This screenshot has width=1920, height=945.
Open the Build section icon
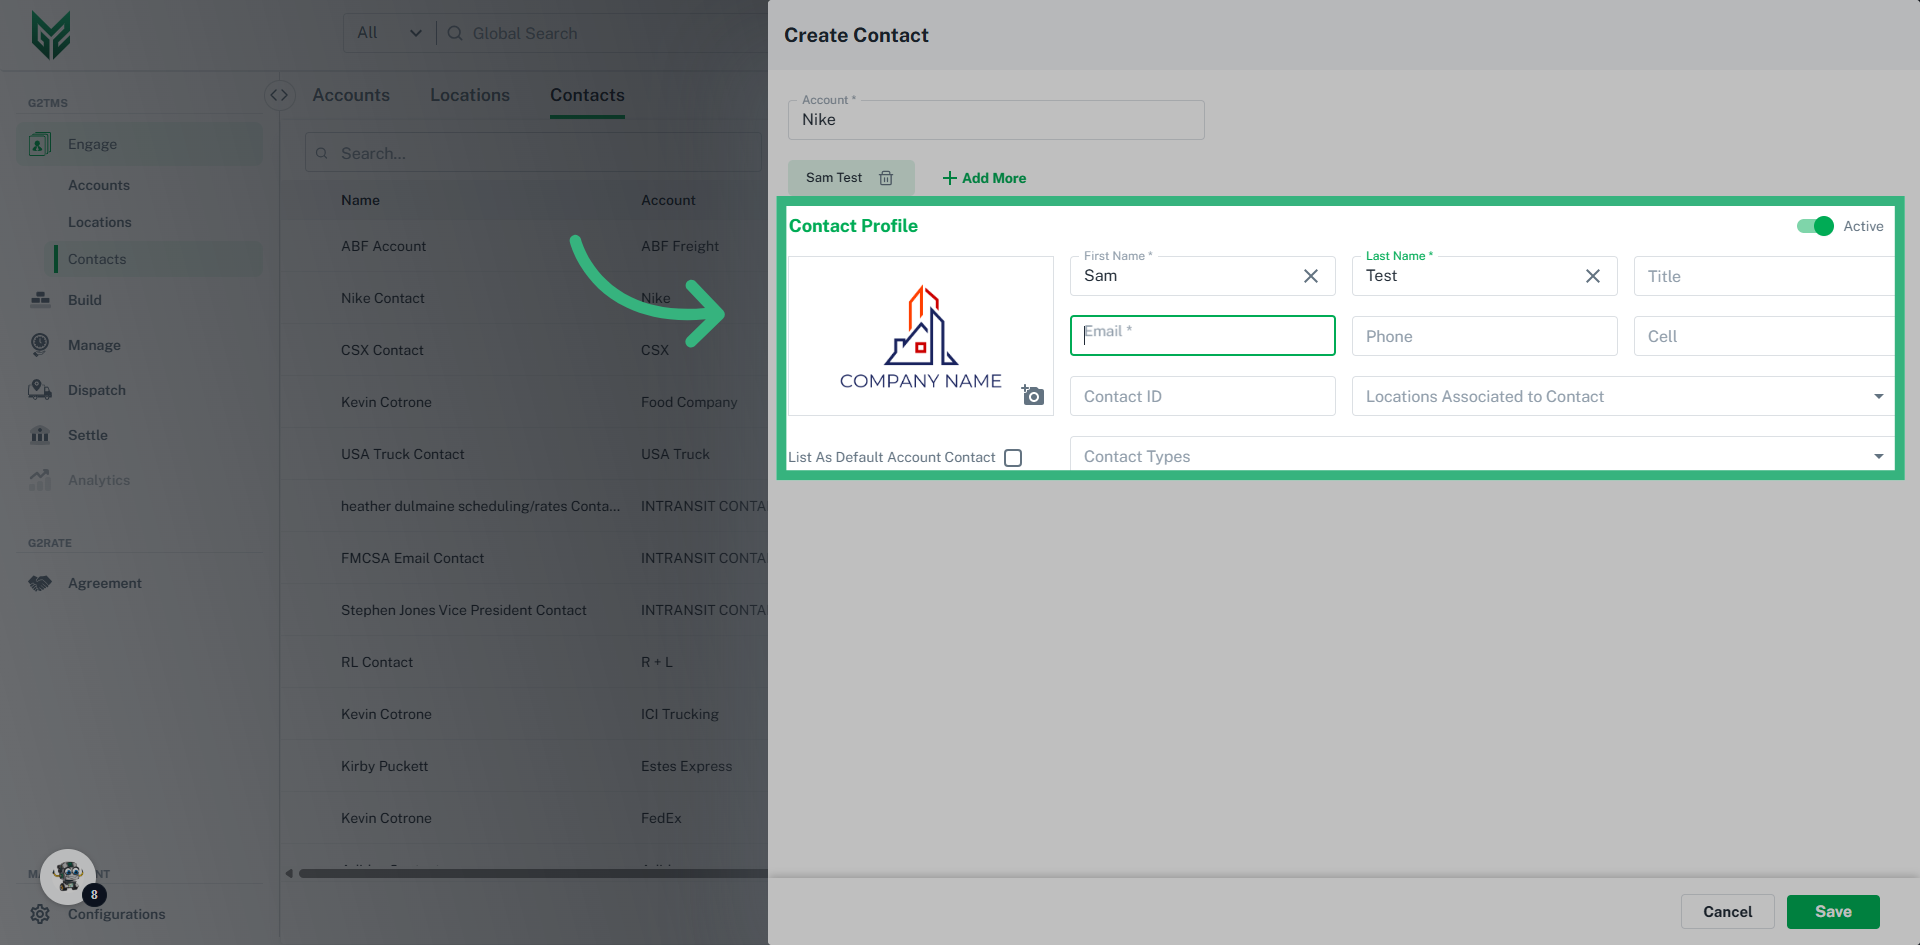39,300
